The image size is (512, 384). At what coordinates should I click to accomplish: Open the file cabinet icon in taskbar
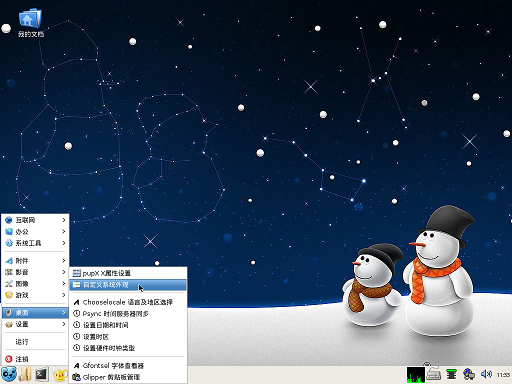click(x=25, y=375)
